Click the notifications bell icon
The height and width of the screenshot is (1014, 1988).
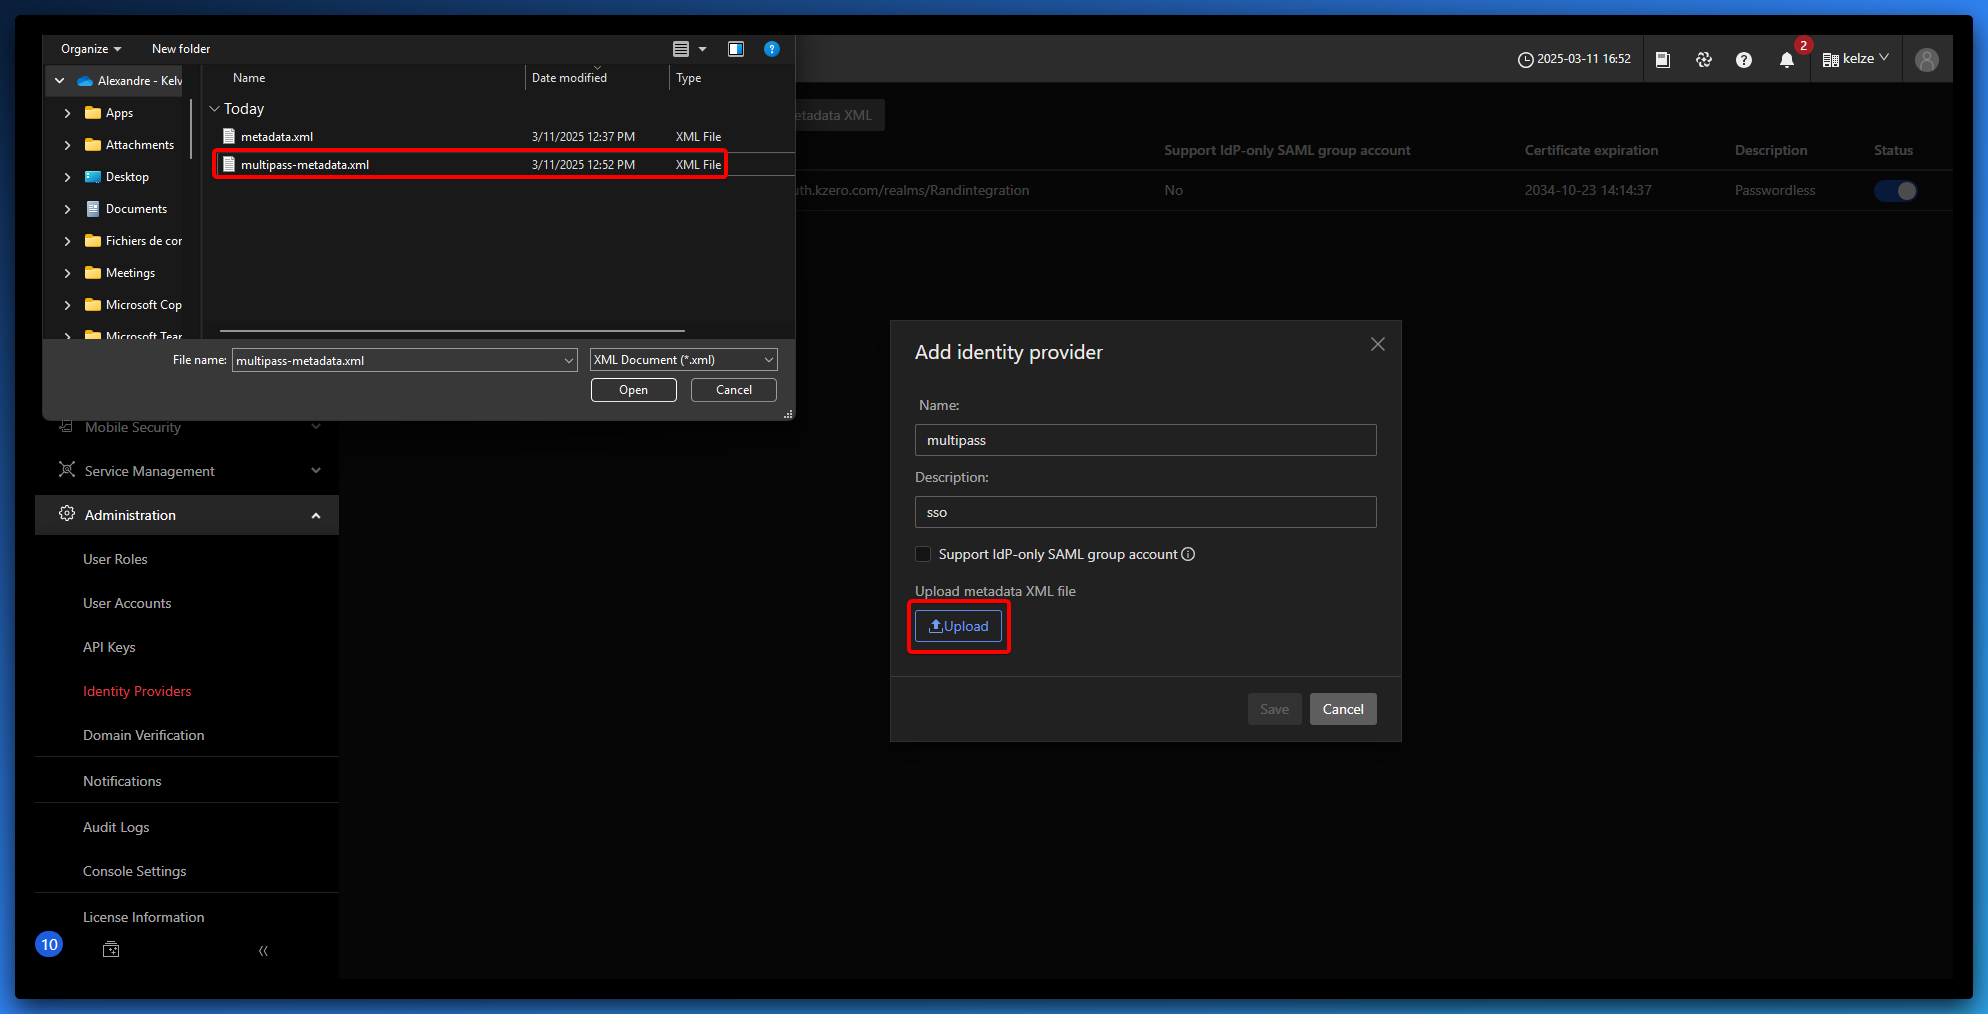pyautogui.click(x=1786, y=60)
